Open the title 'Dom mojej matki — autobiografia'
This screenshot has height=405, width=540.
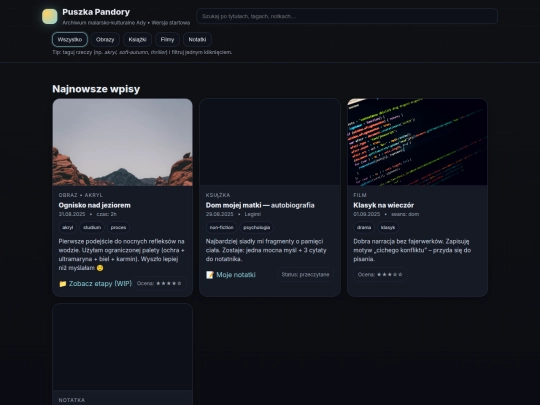(260, 205)
